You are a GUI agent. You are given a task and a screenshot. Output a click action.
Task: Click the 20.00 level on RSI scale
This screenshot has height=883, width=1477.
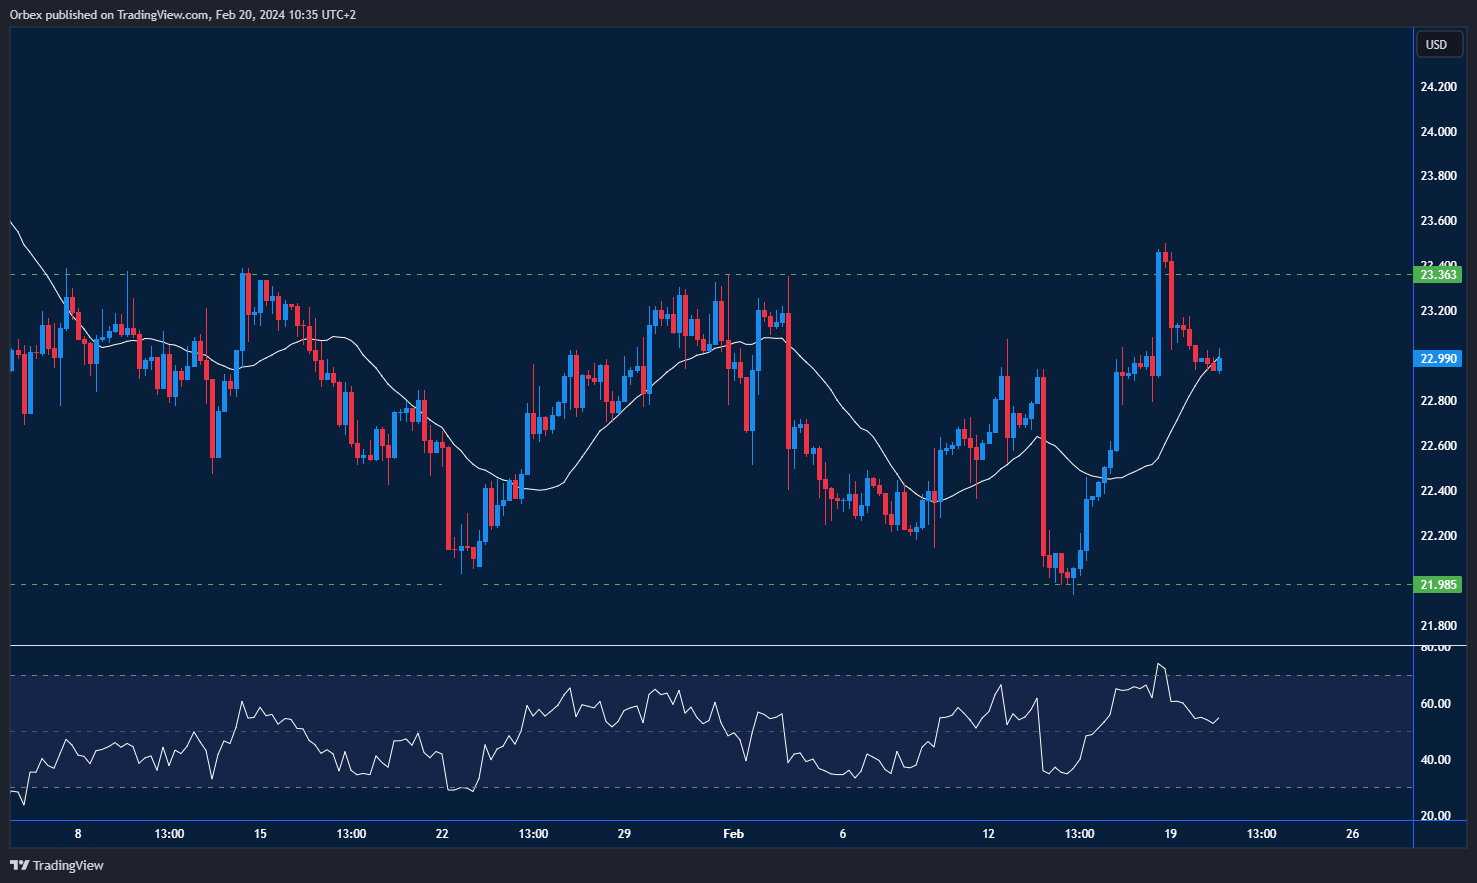(x=1435, y=816)
